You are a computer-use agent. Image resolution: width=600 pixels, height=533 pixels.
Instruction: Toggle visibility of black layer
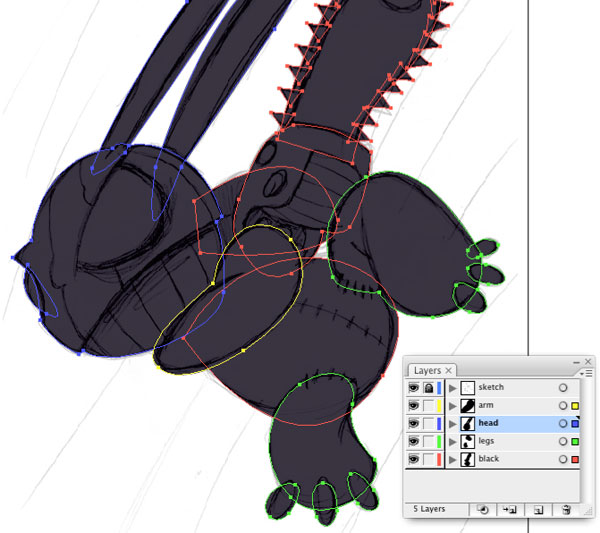pos(413,459)
